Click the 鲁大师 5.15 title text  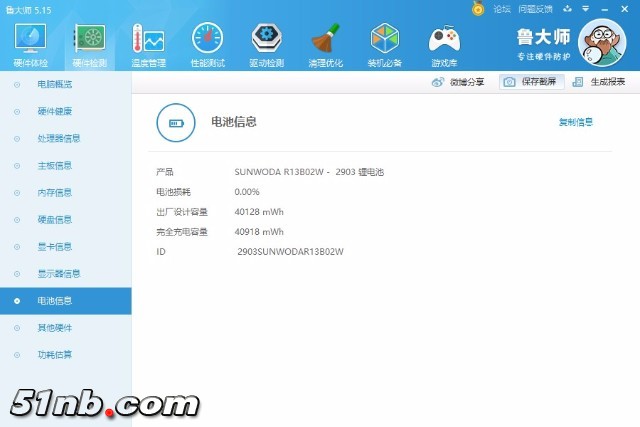click(x=29, y=10)
